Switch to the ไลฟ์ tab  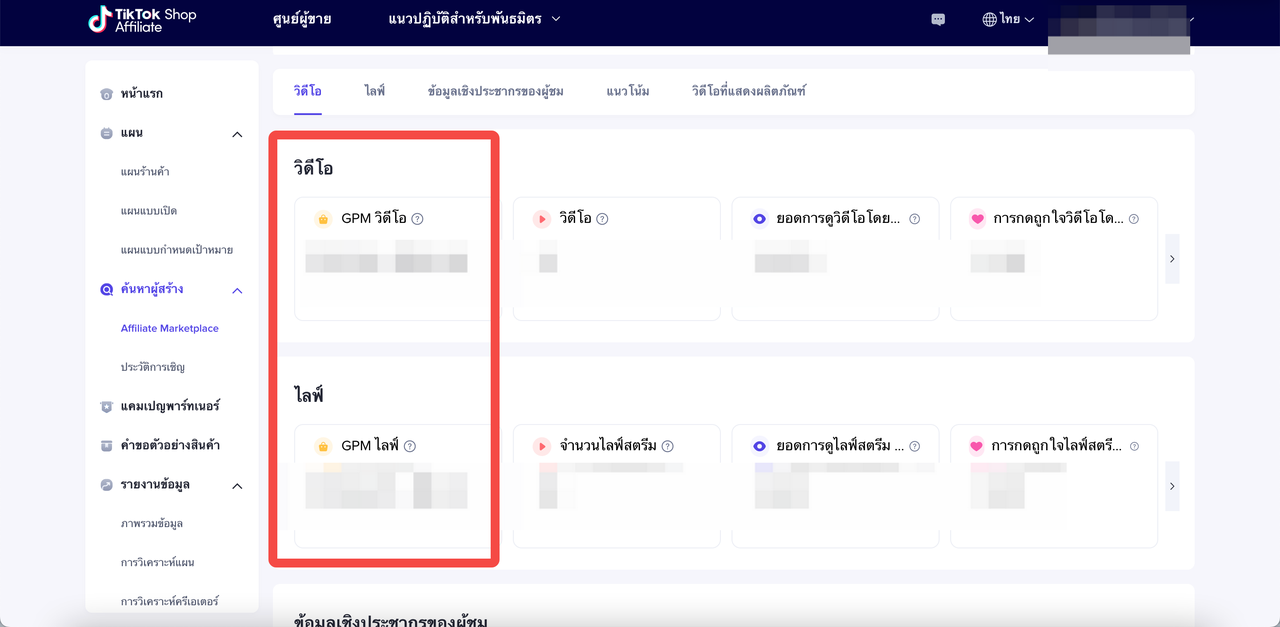click(x=375, y=91)
